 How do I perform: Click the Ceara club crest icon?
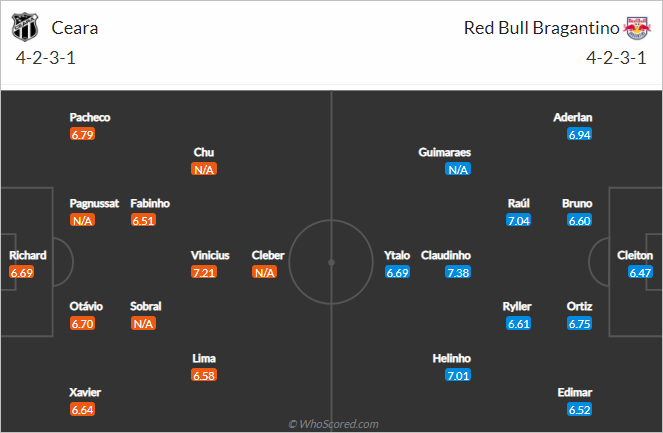coord(25,27)
